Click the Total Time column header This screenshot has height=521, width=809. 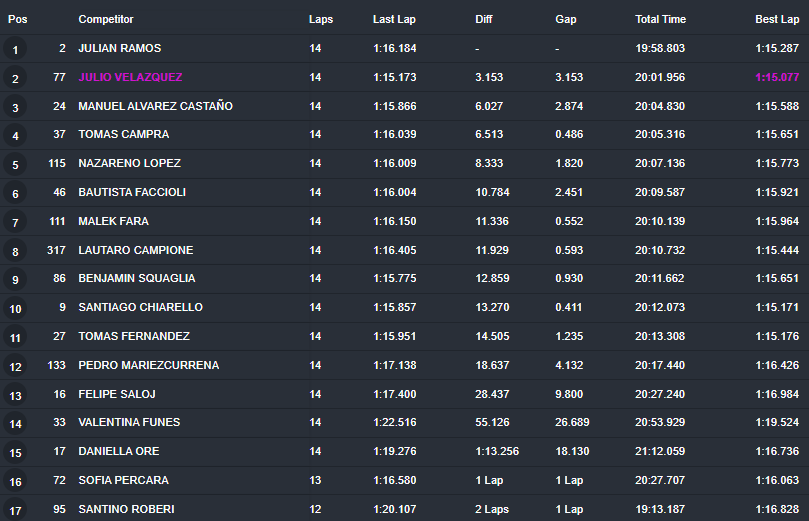point(660,19)
